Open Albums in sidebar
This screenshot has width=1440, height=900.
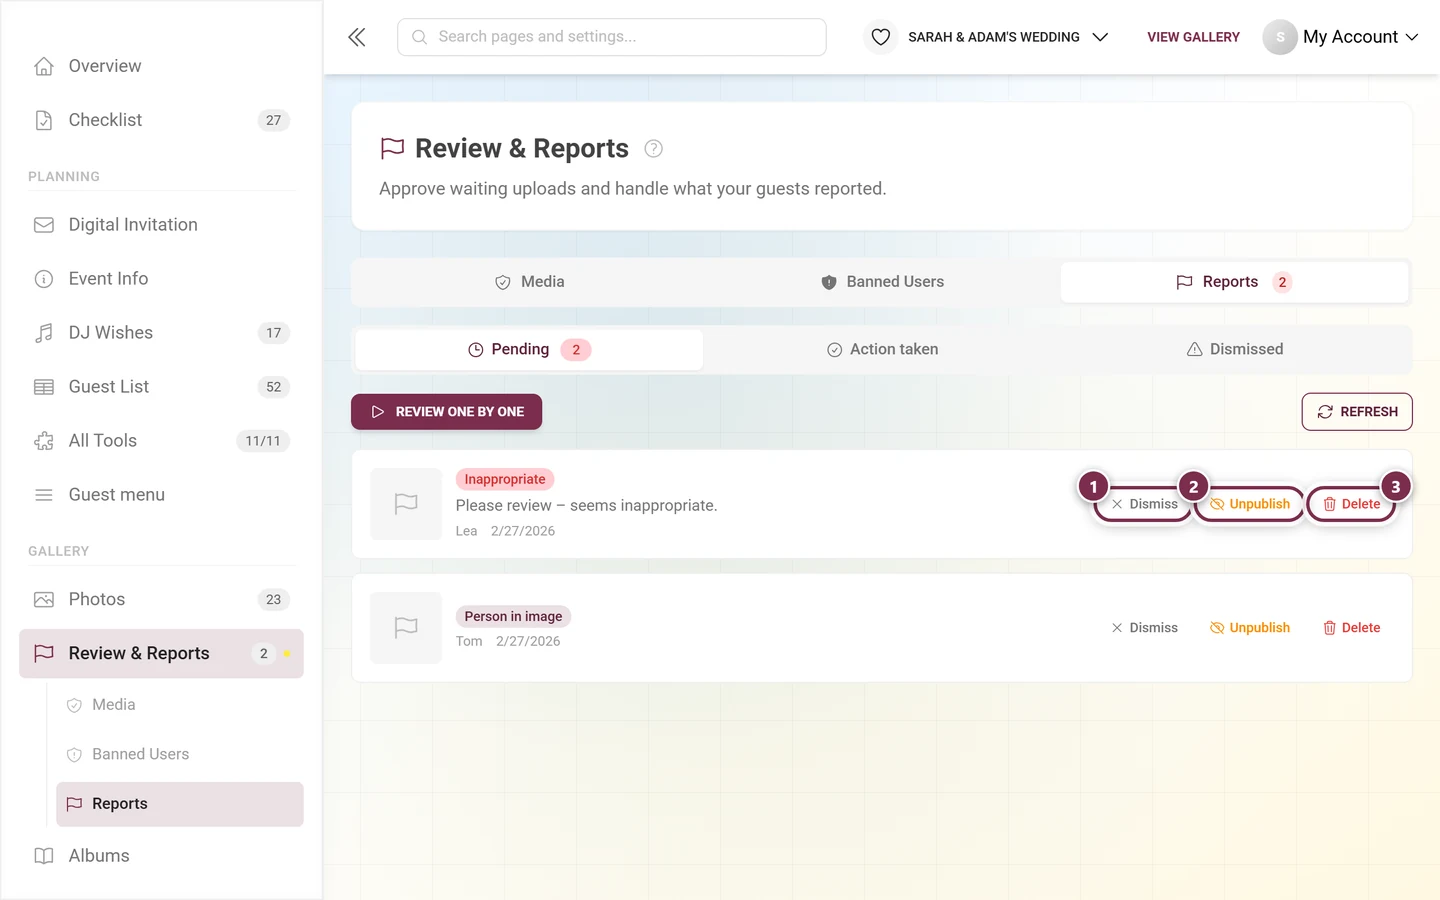[161, 856]
